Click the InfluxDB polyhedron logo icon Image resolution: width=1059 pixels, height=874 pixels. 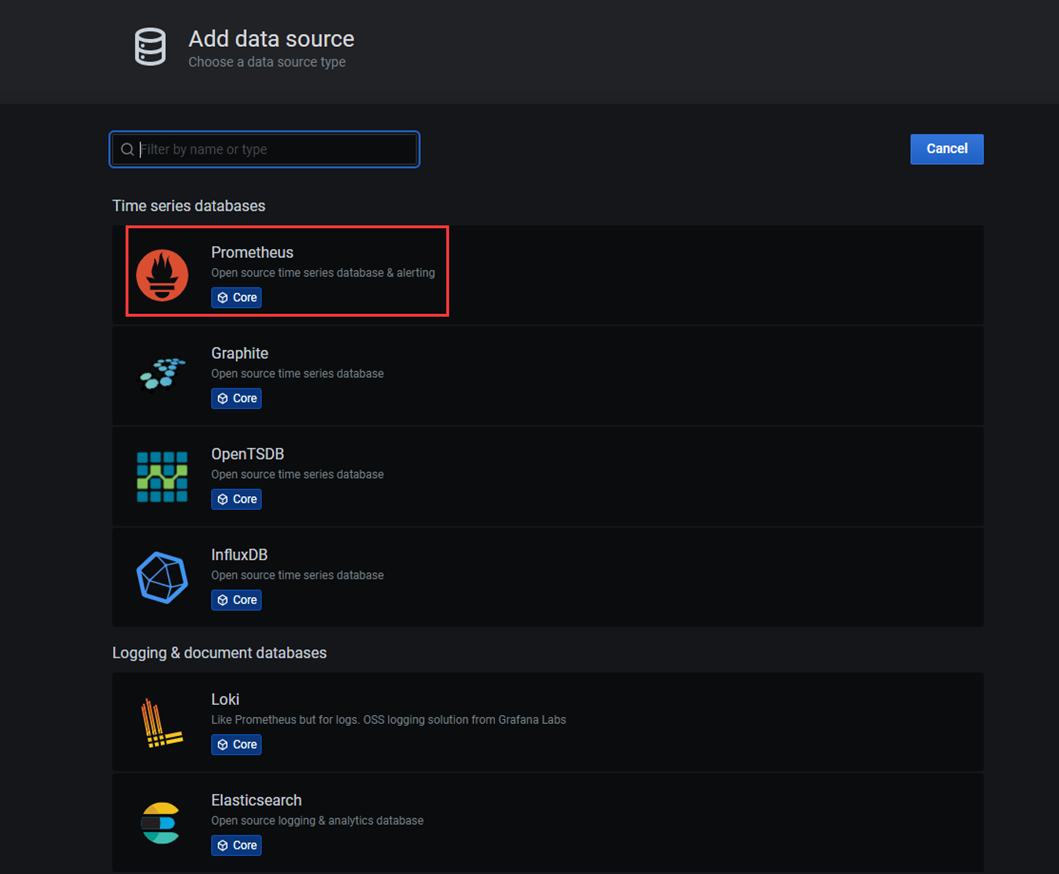click(162, 577)
